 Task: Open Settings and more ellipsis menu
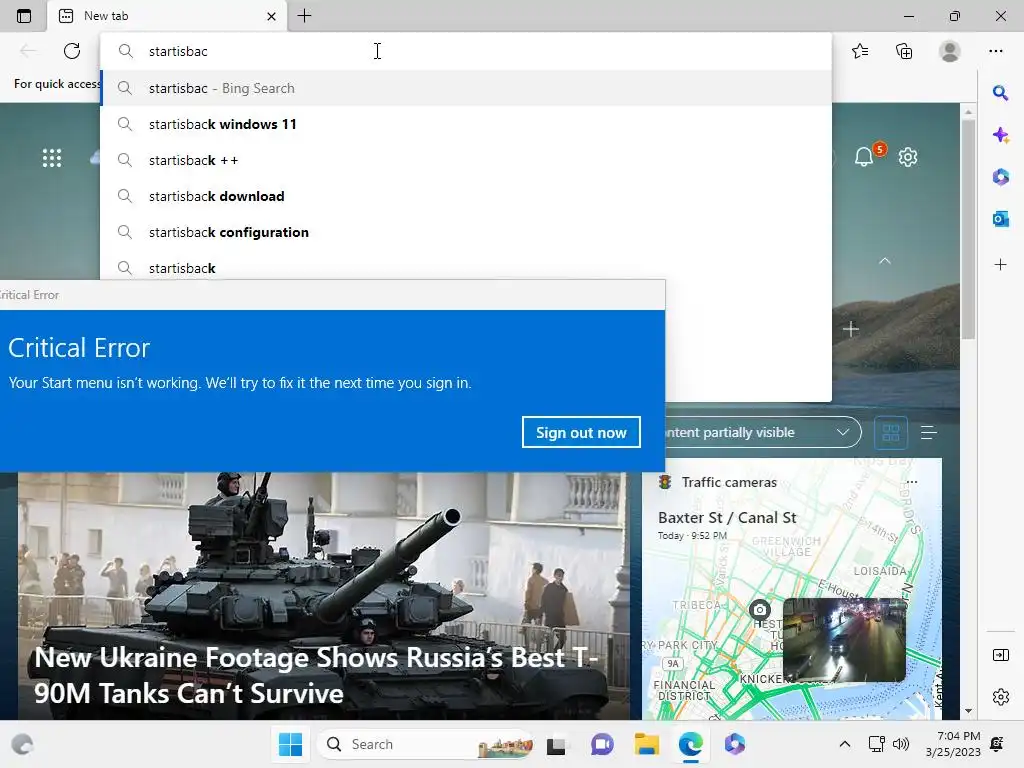[x=995, y=51]
